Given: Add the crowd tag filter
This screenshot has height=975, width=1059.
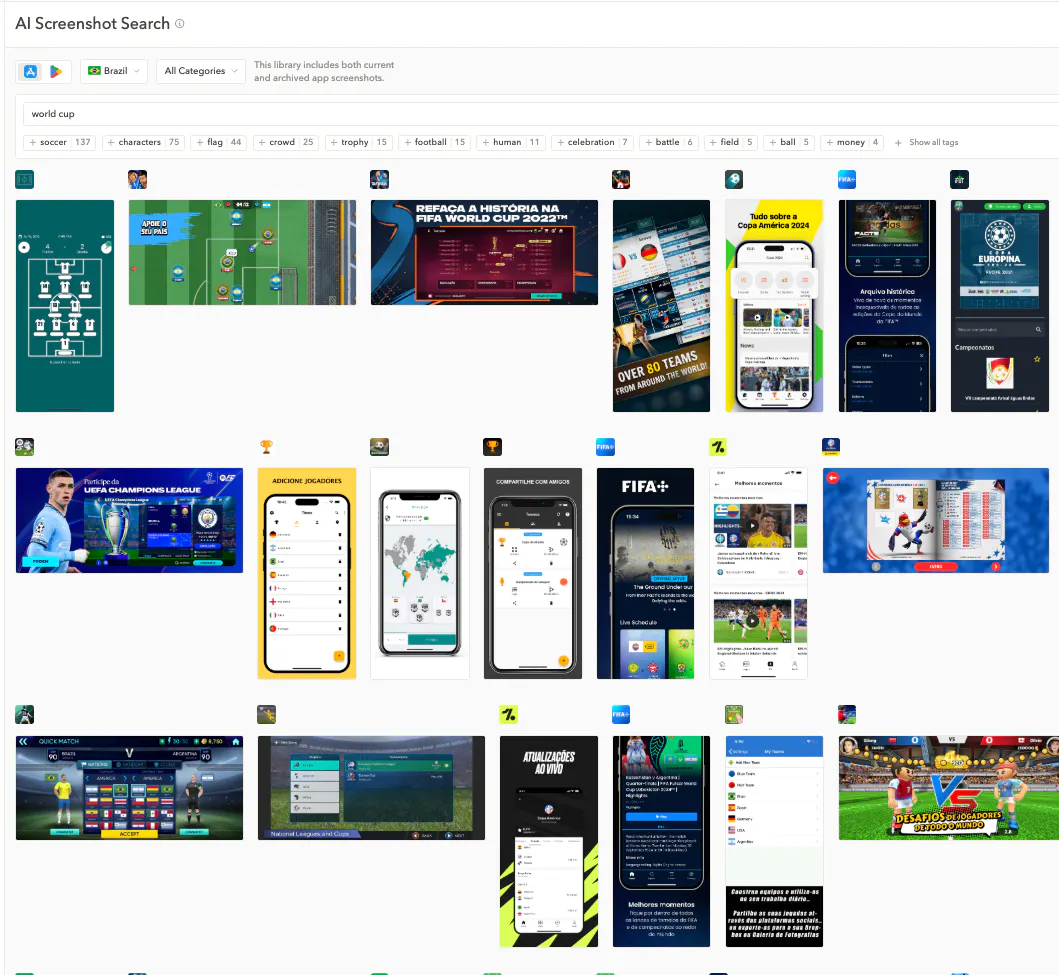Looking at the screenshot, I should tap(286, 142).
